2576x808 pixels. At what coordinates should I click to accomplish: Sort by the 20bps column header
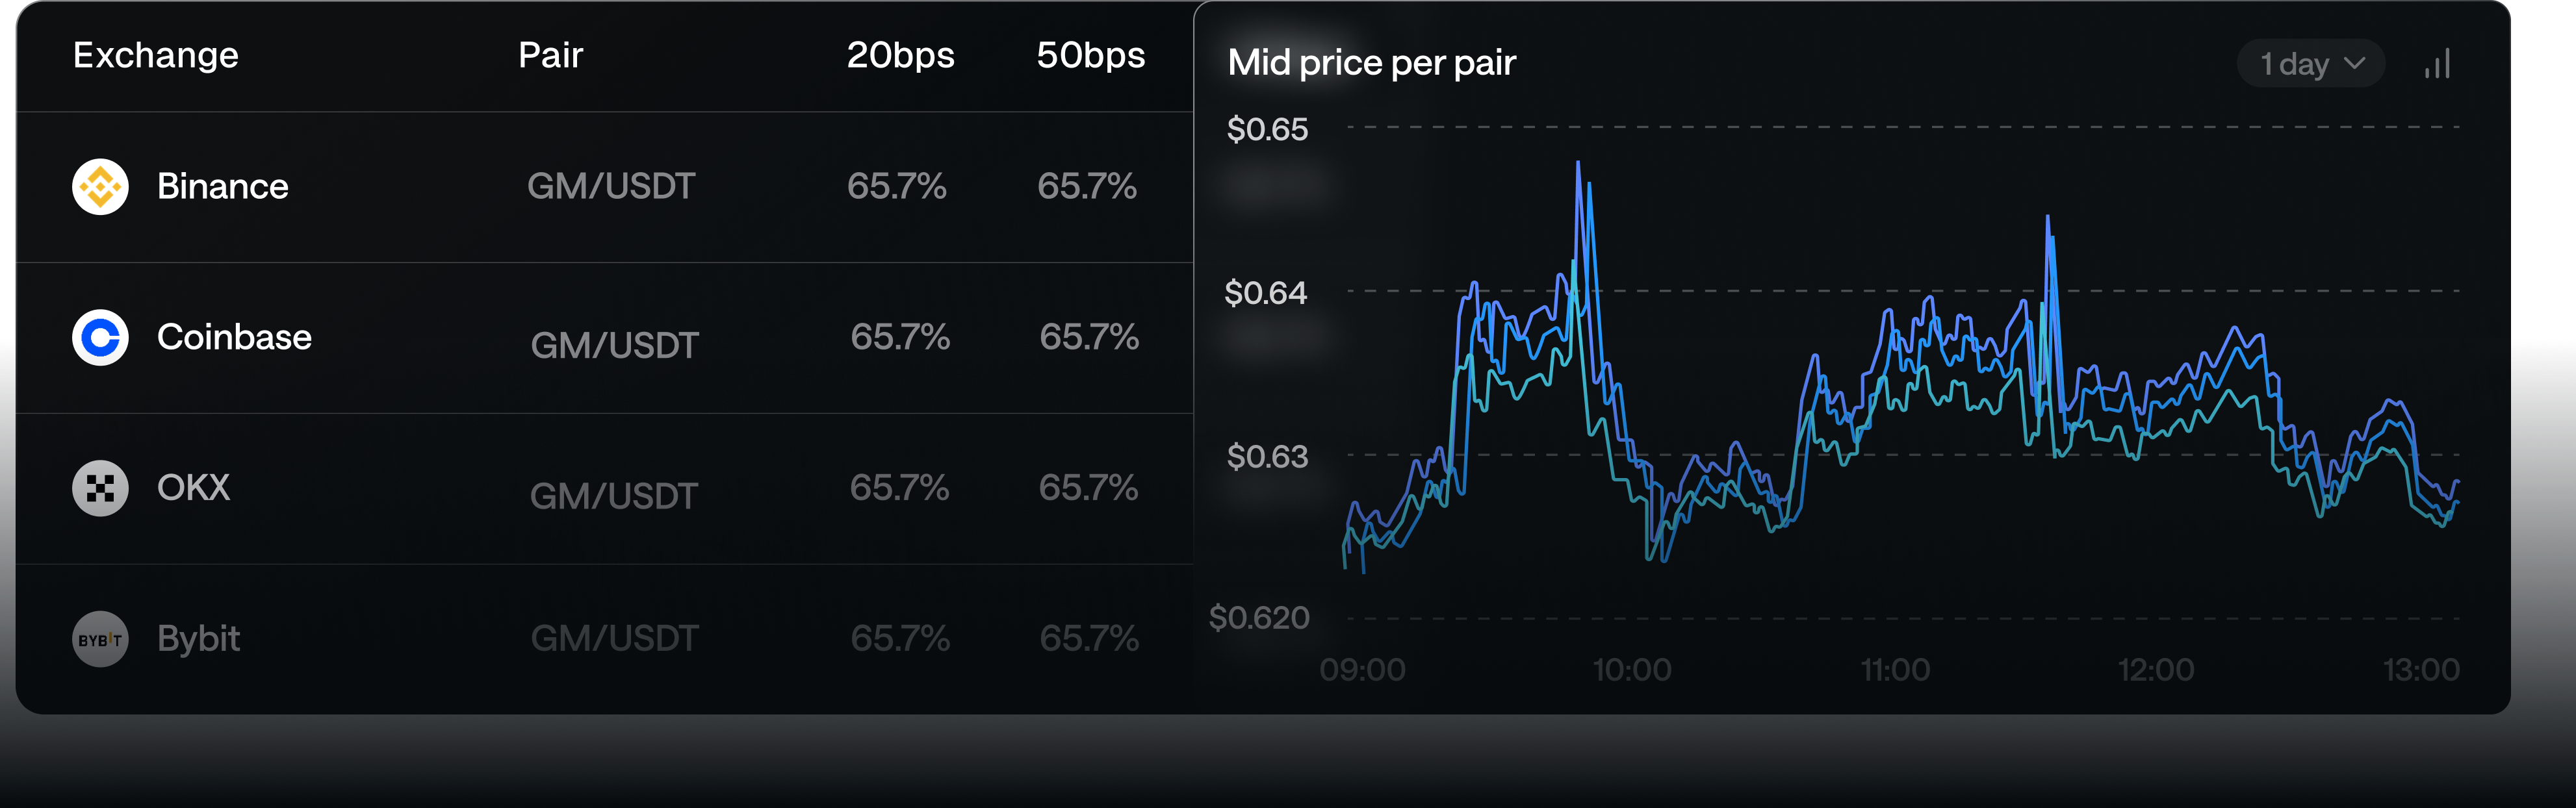[x=900, y=56]
